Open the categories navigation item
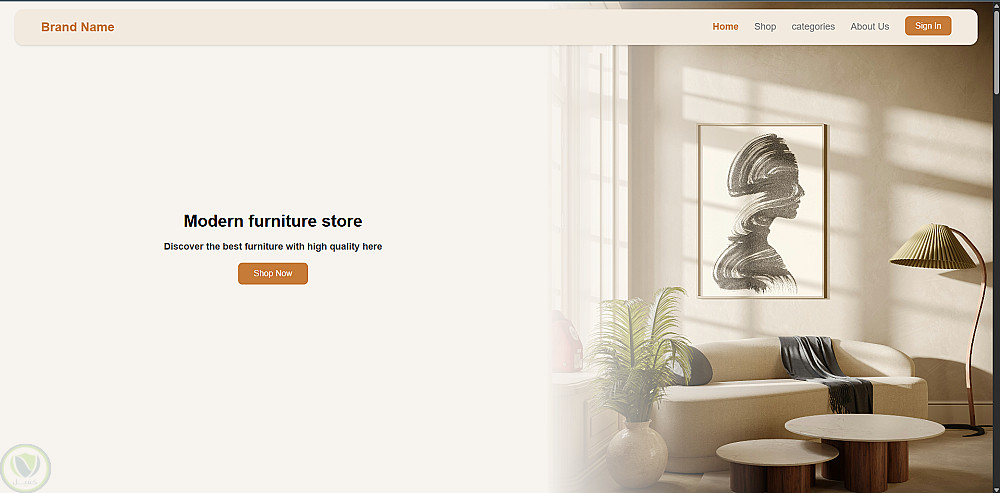 coord(813,27)
